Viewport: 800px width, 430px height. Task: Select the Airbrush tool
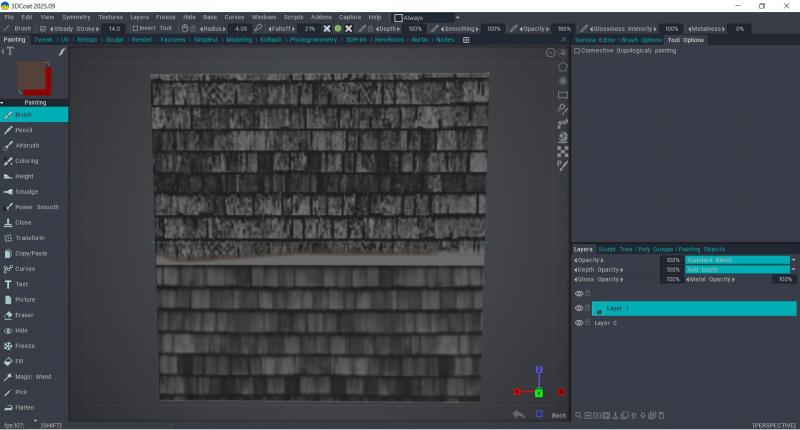pos(27,145)
